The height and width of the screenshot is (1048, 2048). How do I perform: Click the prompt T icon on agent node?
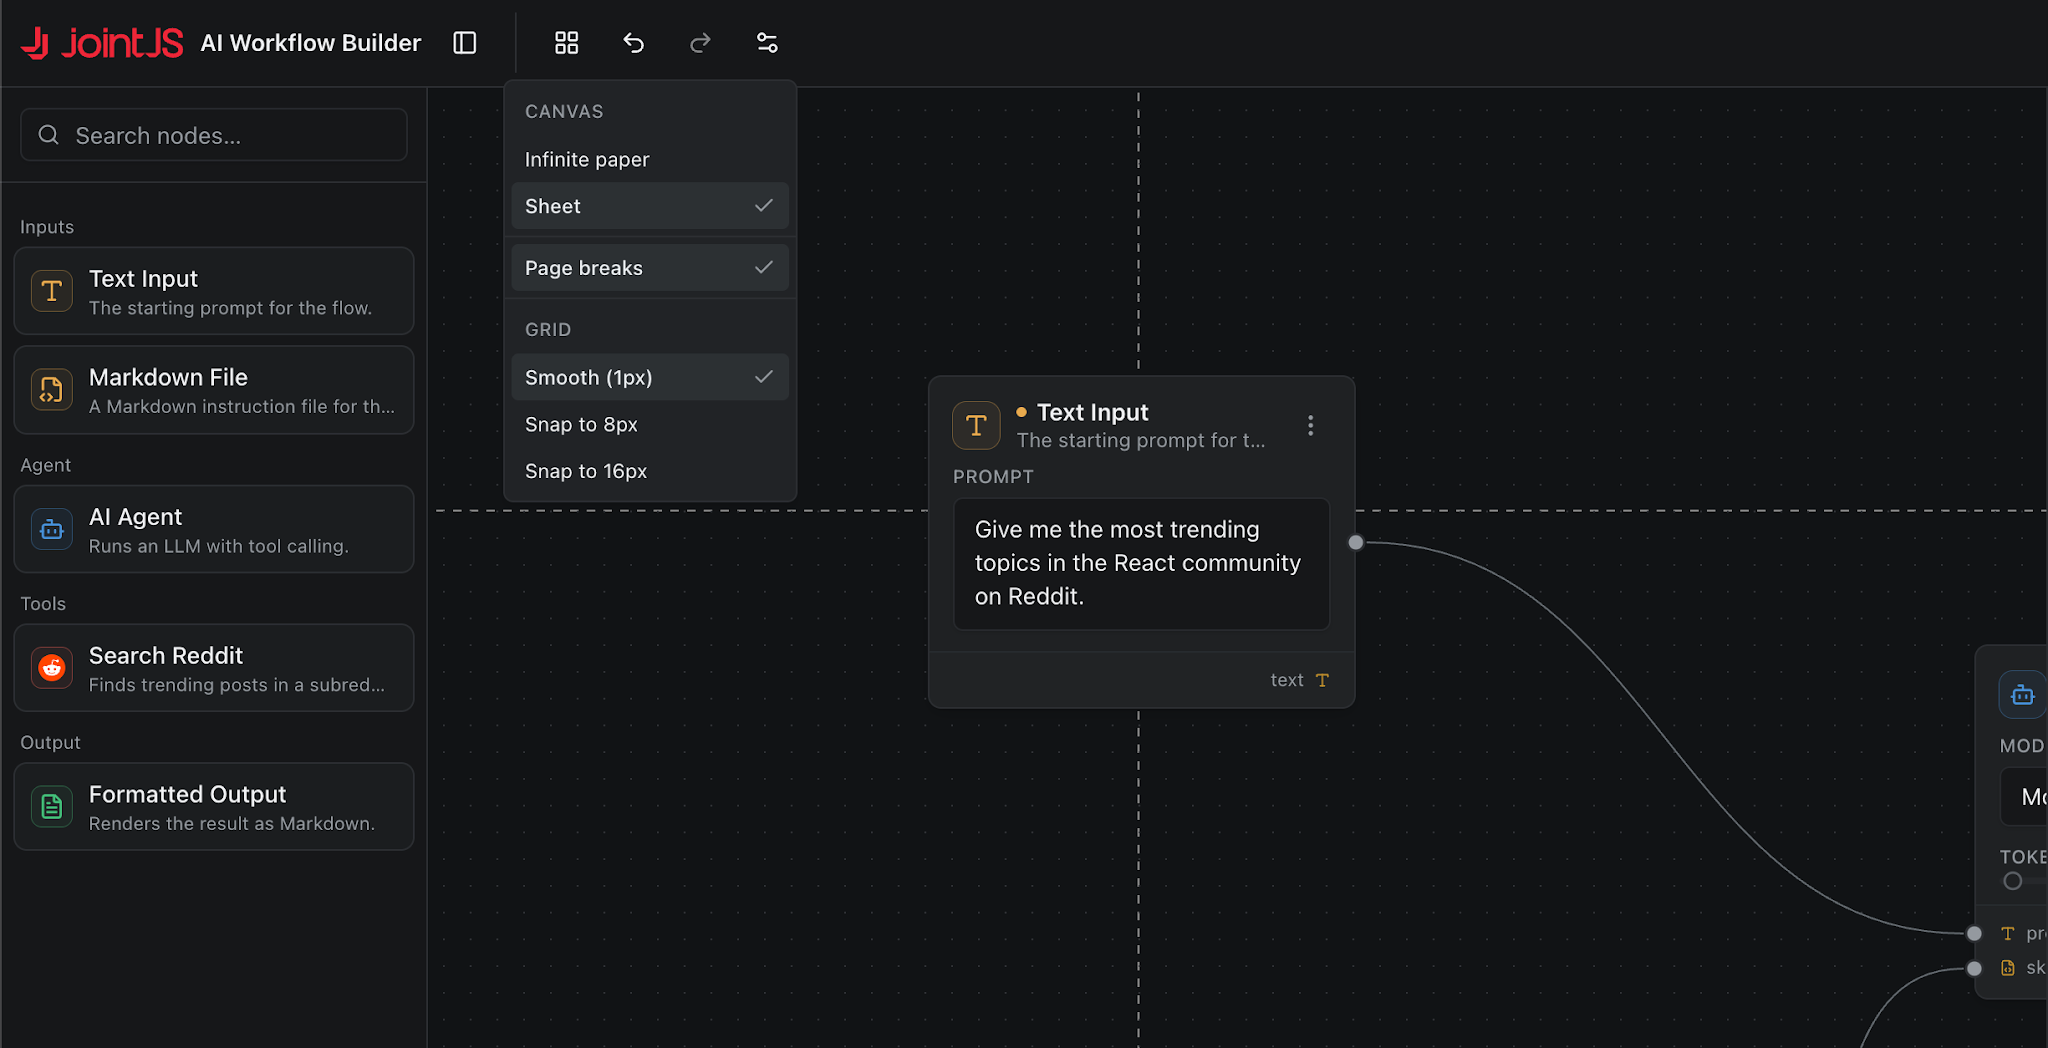pos(2007,934)
